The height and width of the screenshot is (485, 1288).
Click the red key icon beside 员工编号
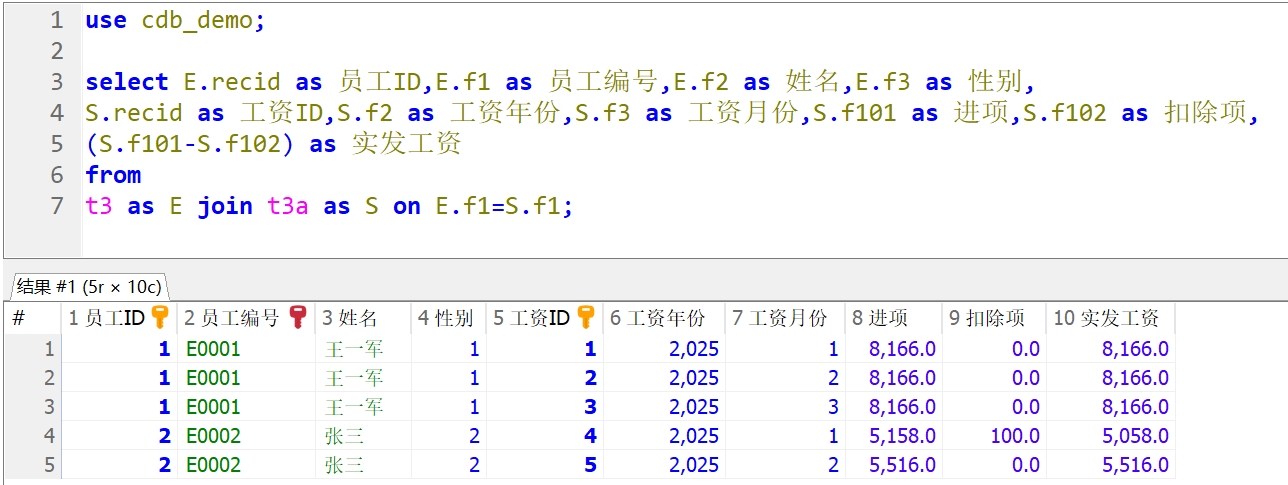297,318
